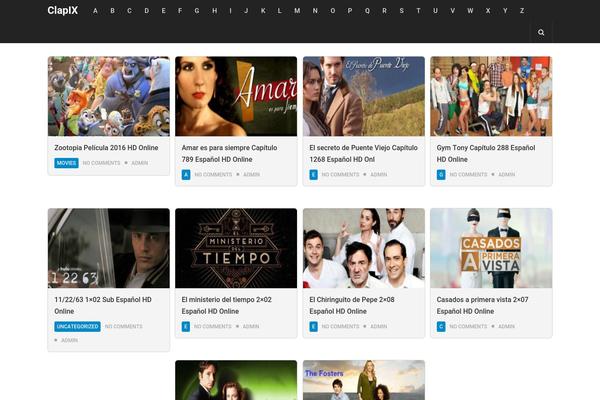Open NO COMMENTS link on Gym Tony card

[x=468, y=175]
